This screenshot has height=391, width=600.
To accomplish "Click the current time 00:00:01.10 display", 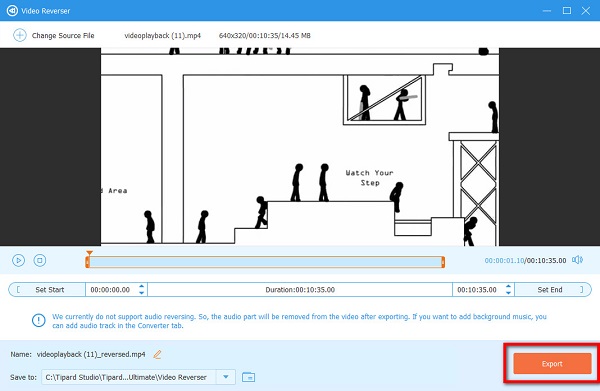I will 504,261.
